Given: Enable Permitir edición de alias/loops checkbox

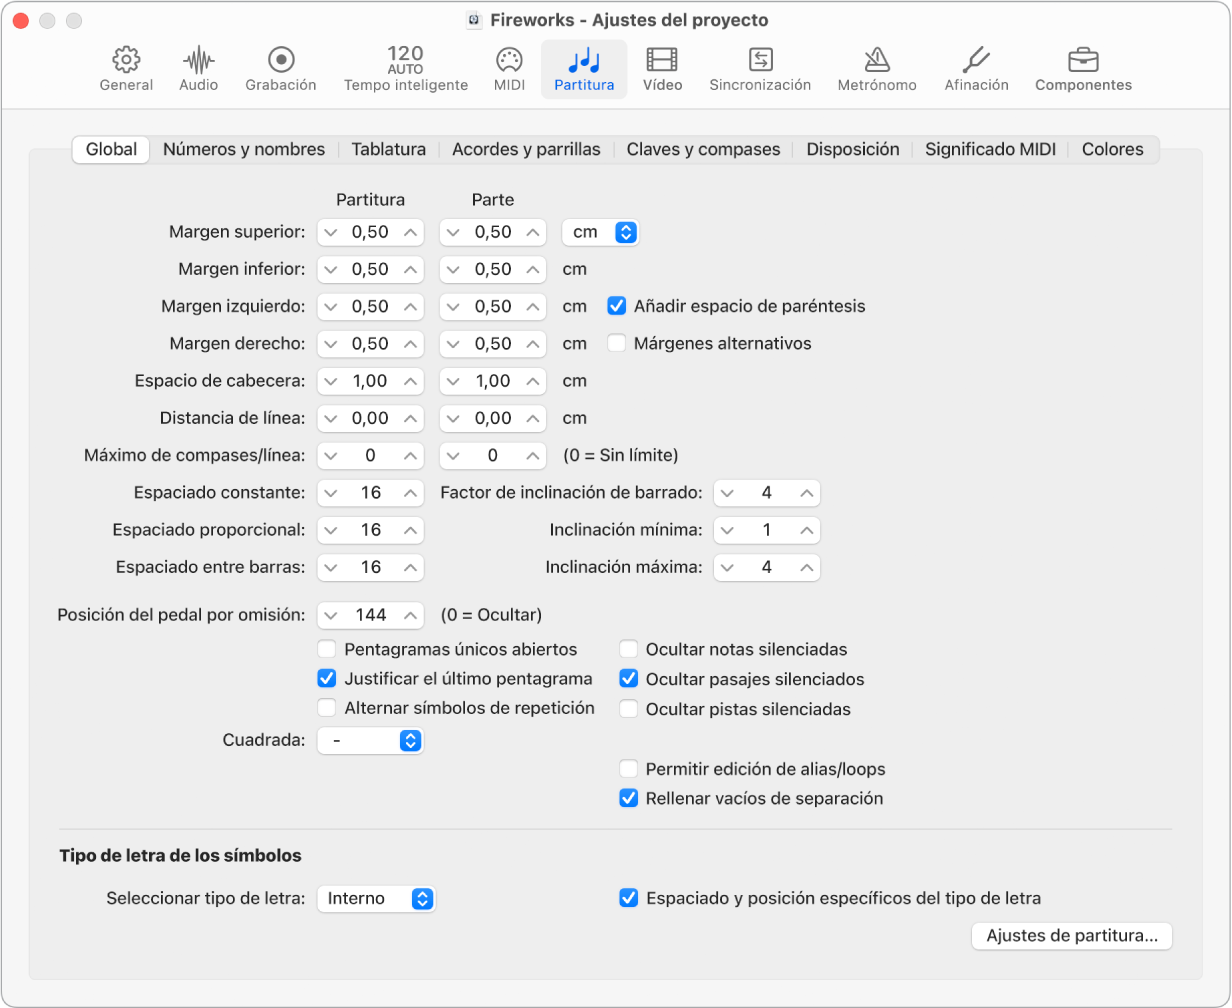Looking at the screenshot, I should click(x=628, y=769).
